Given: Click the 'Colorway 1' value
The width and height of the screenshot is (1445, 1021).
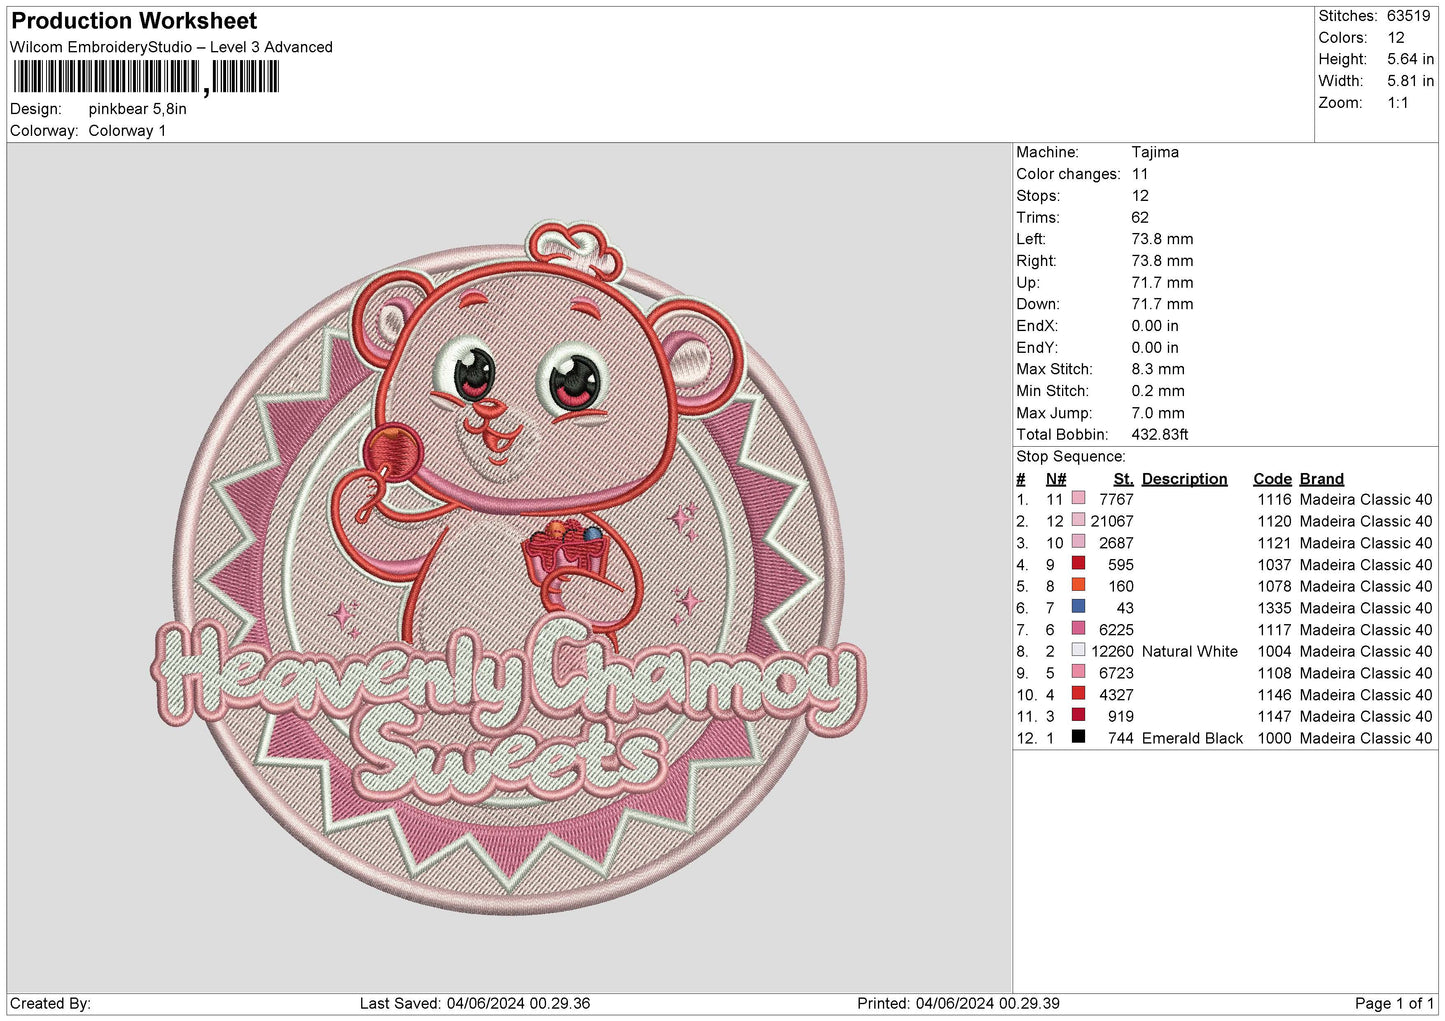Looking at the screenshot, I should point(127,131).
